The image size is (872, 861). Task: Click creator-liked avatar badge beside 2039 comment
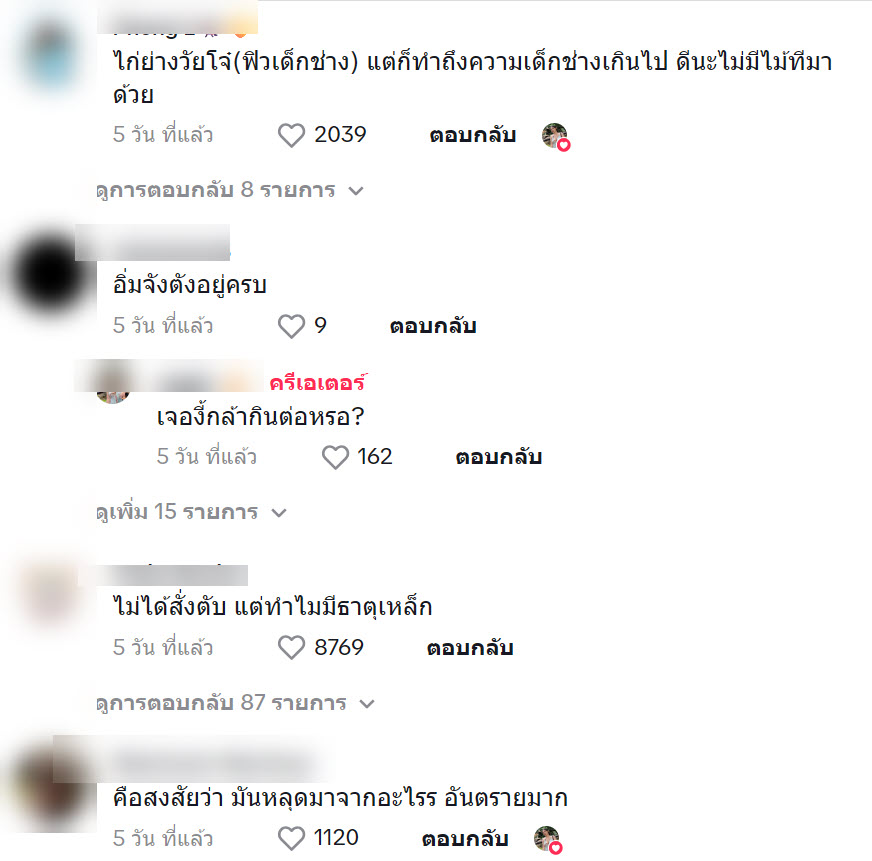pyautogui.click(x=556, y=136)
